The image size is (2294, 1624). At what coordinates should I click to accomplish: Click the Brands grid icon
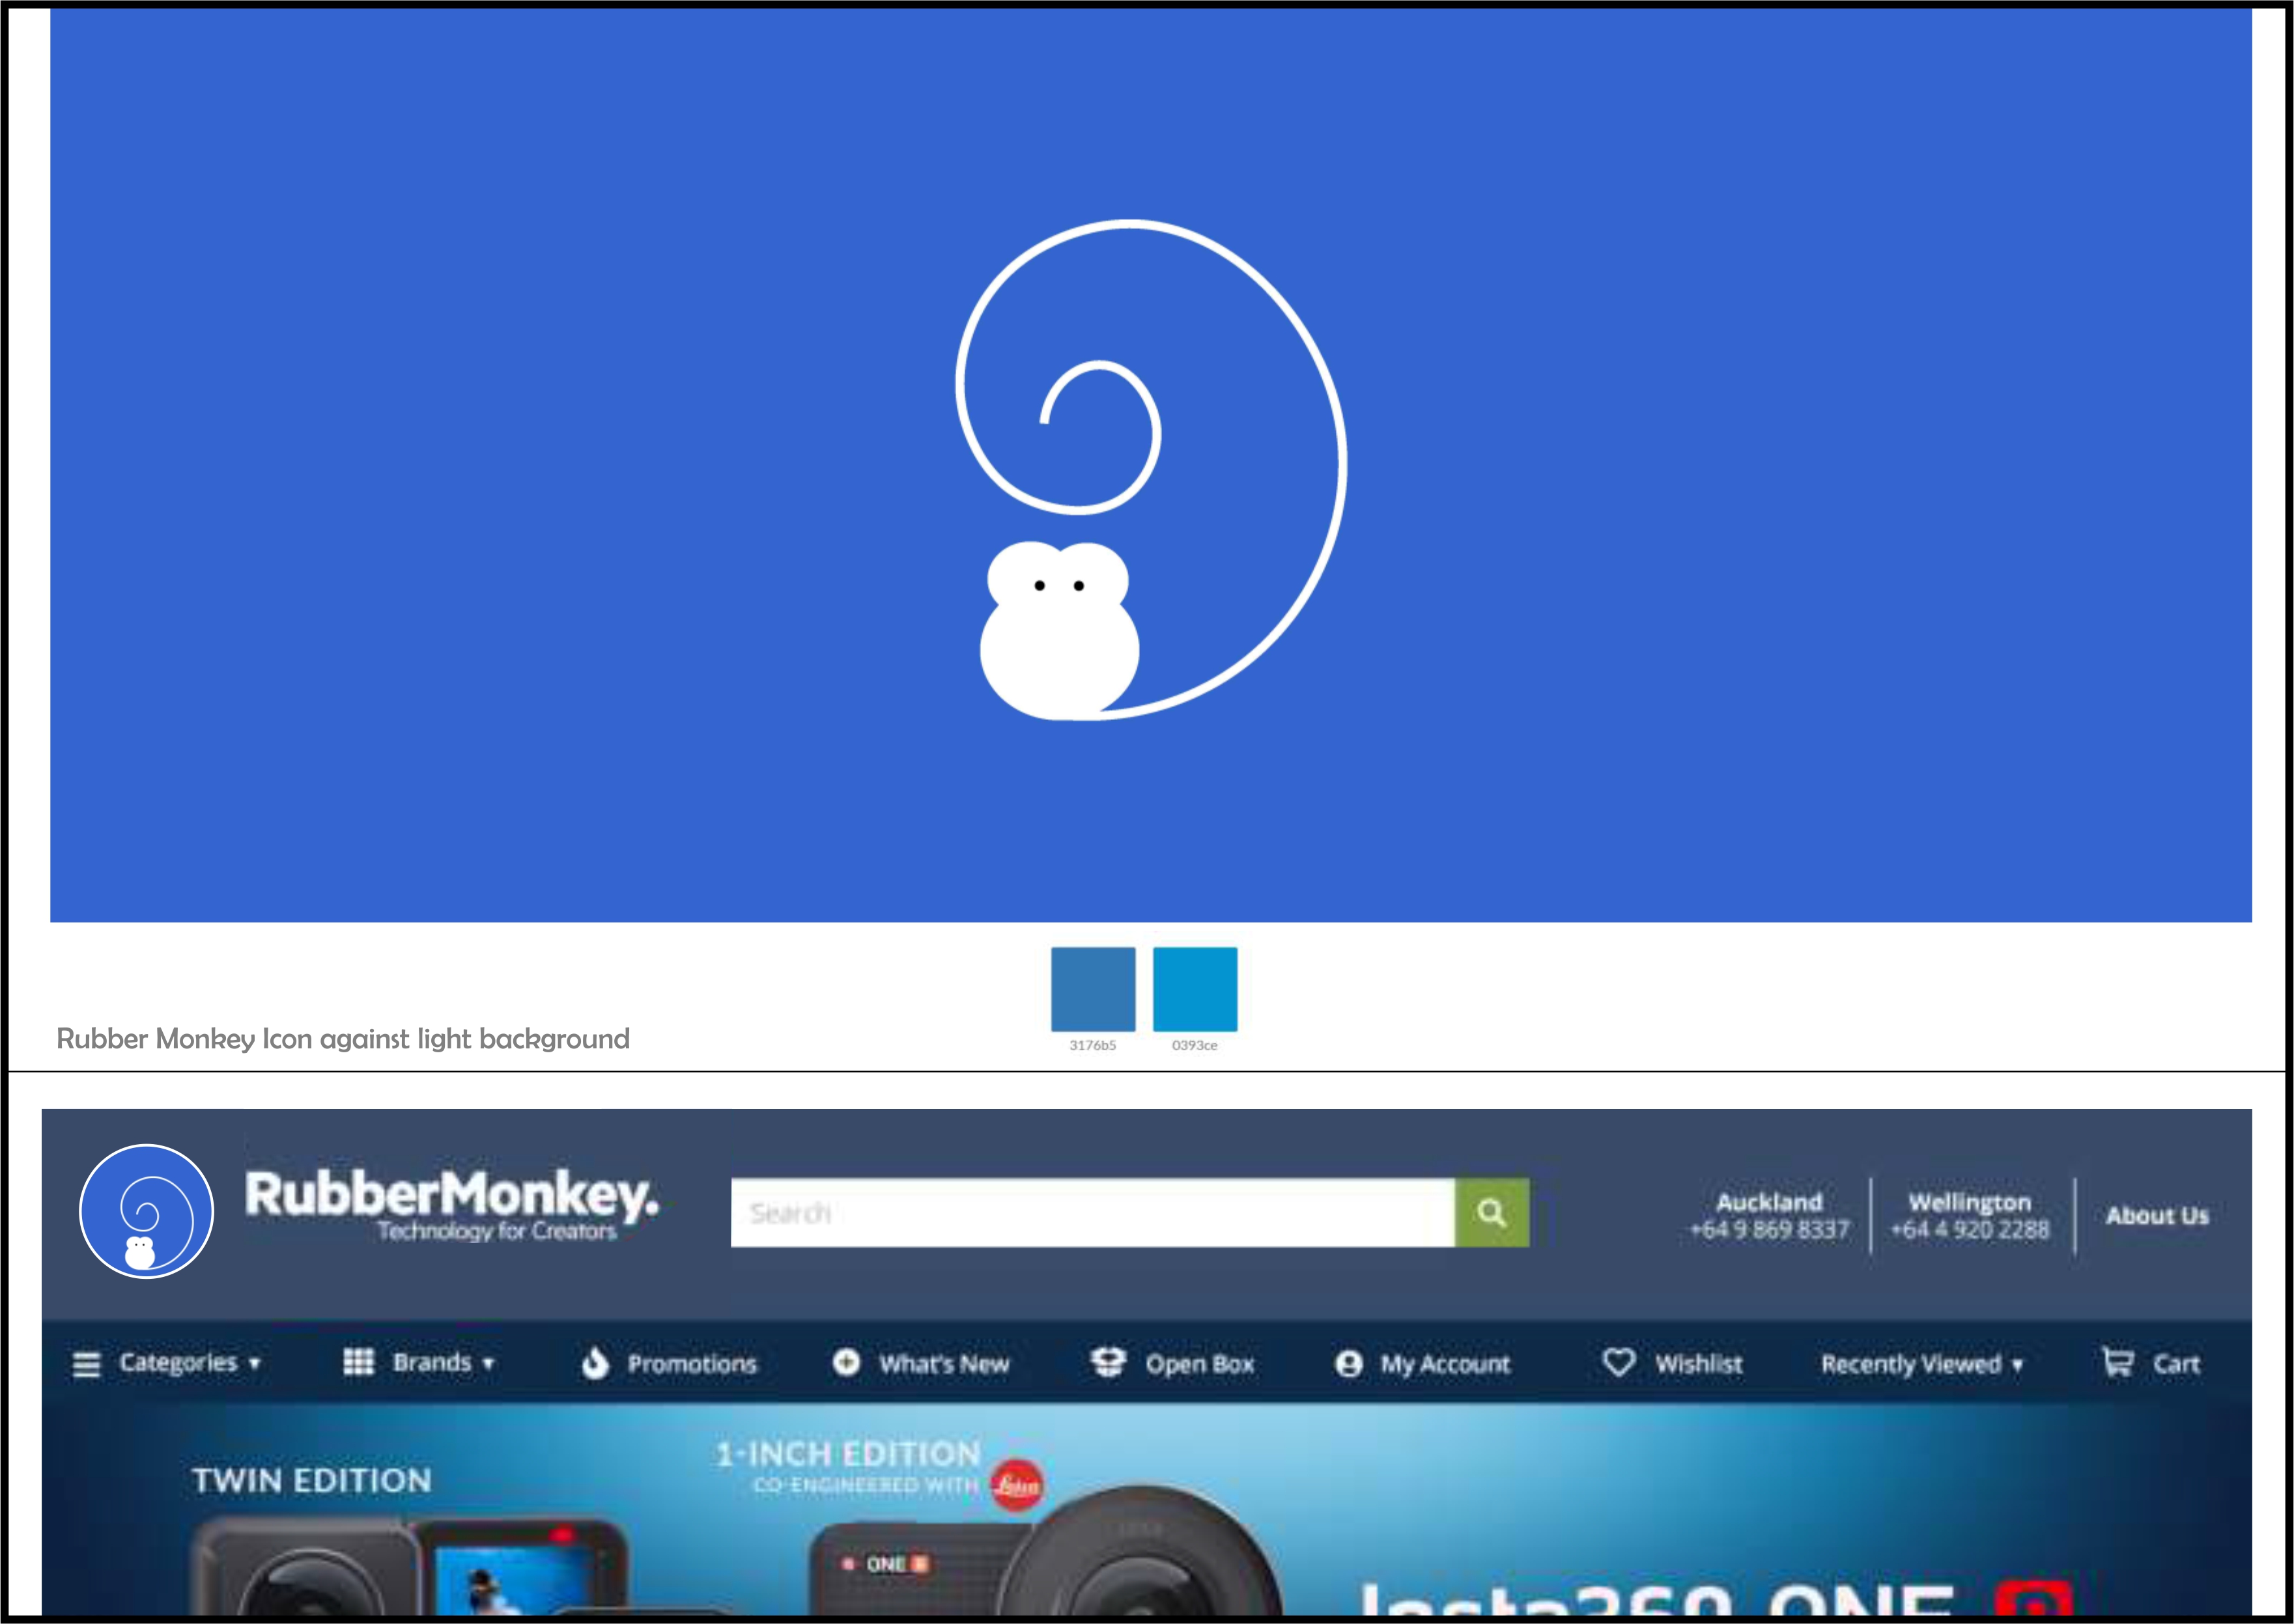[358, 1362]
